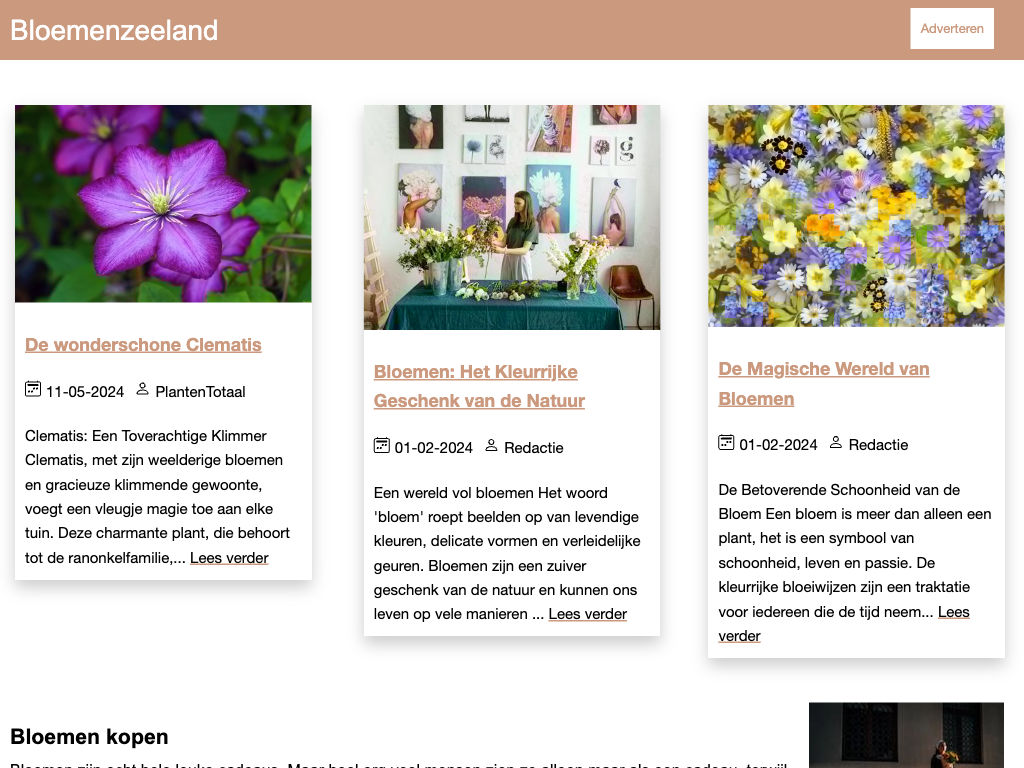Click author icon beside PlantenTotaal
The width and height of the screenshot is (1024, 768).
point(142,389)
